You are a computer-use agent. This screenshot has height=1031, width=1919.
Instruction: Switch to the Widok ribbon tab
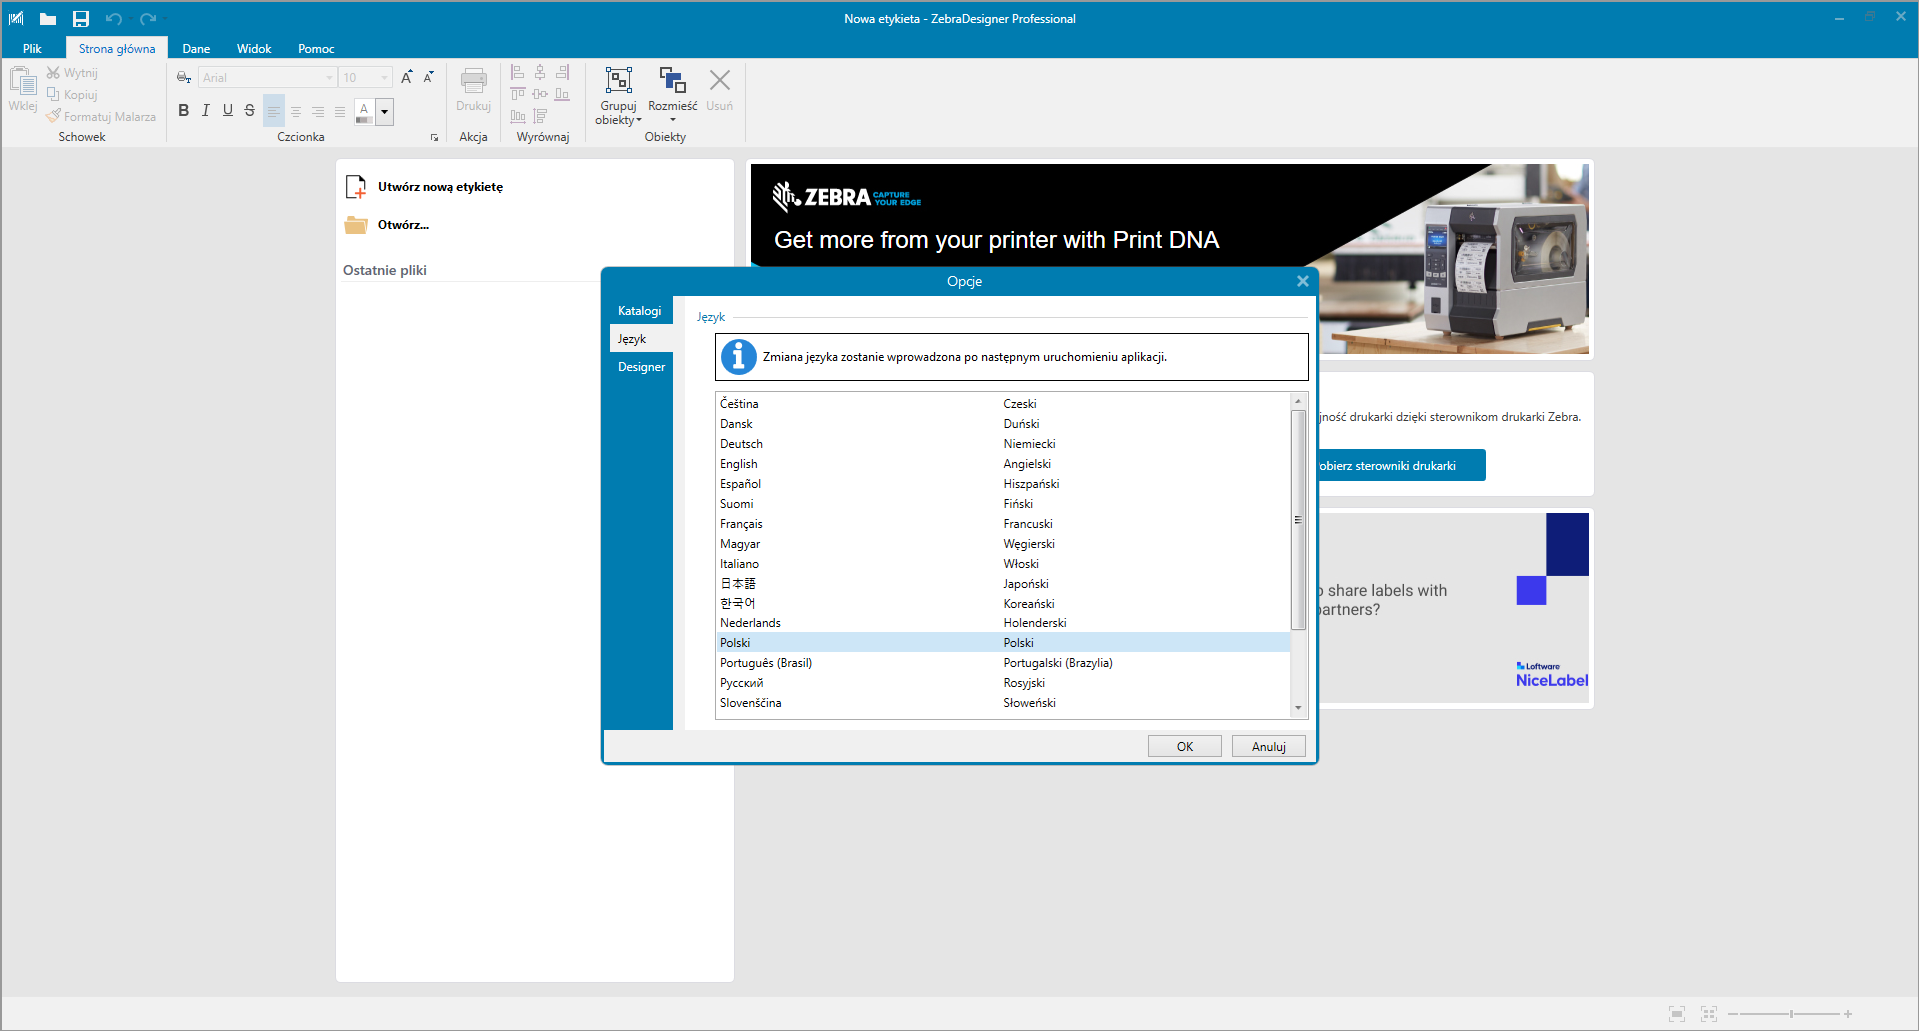tap(254, 48)
